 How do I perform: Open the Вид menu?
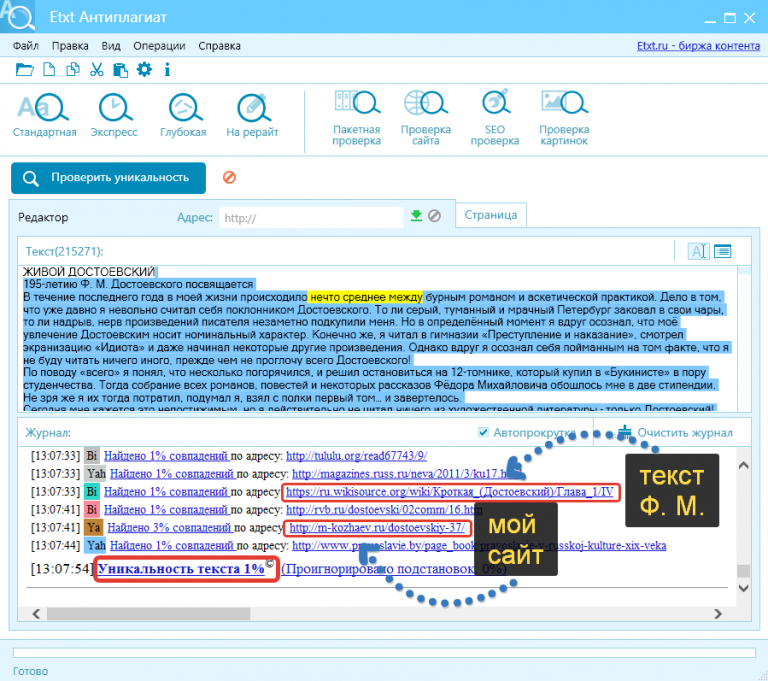coord(111,46)
